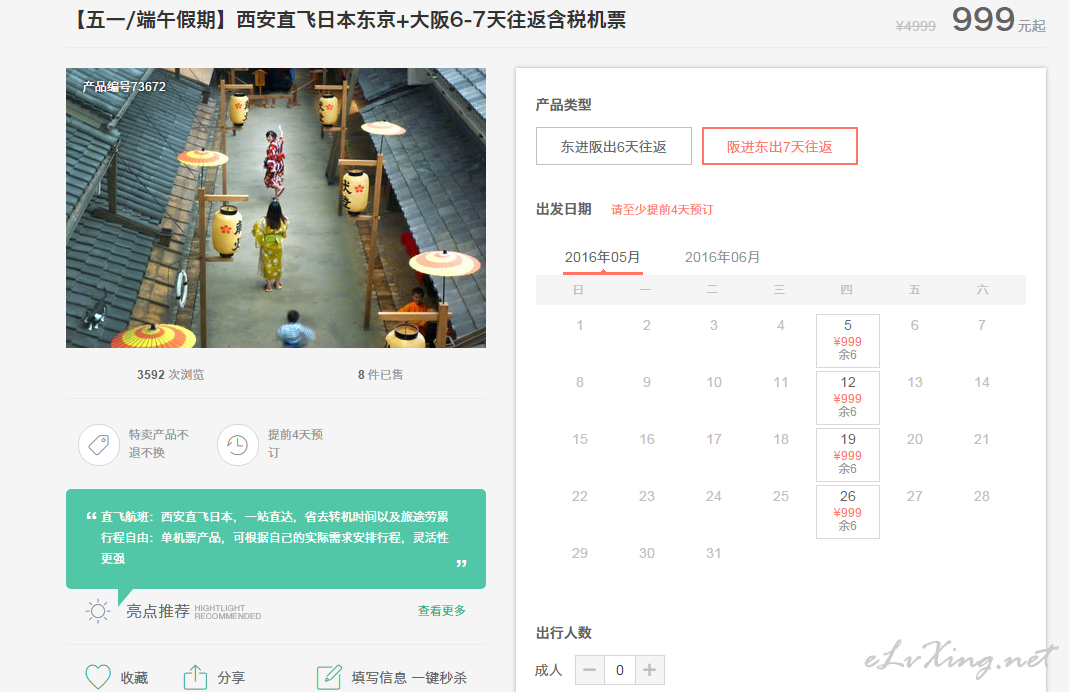
Task: Open 查看更多 highlights link
Action: (442, 610)
